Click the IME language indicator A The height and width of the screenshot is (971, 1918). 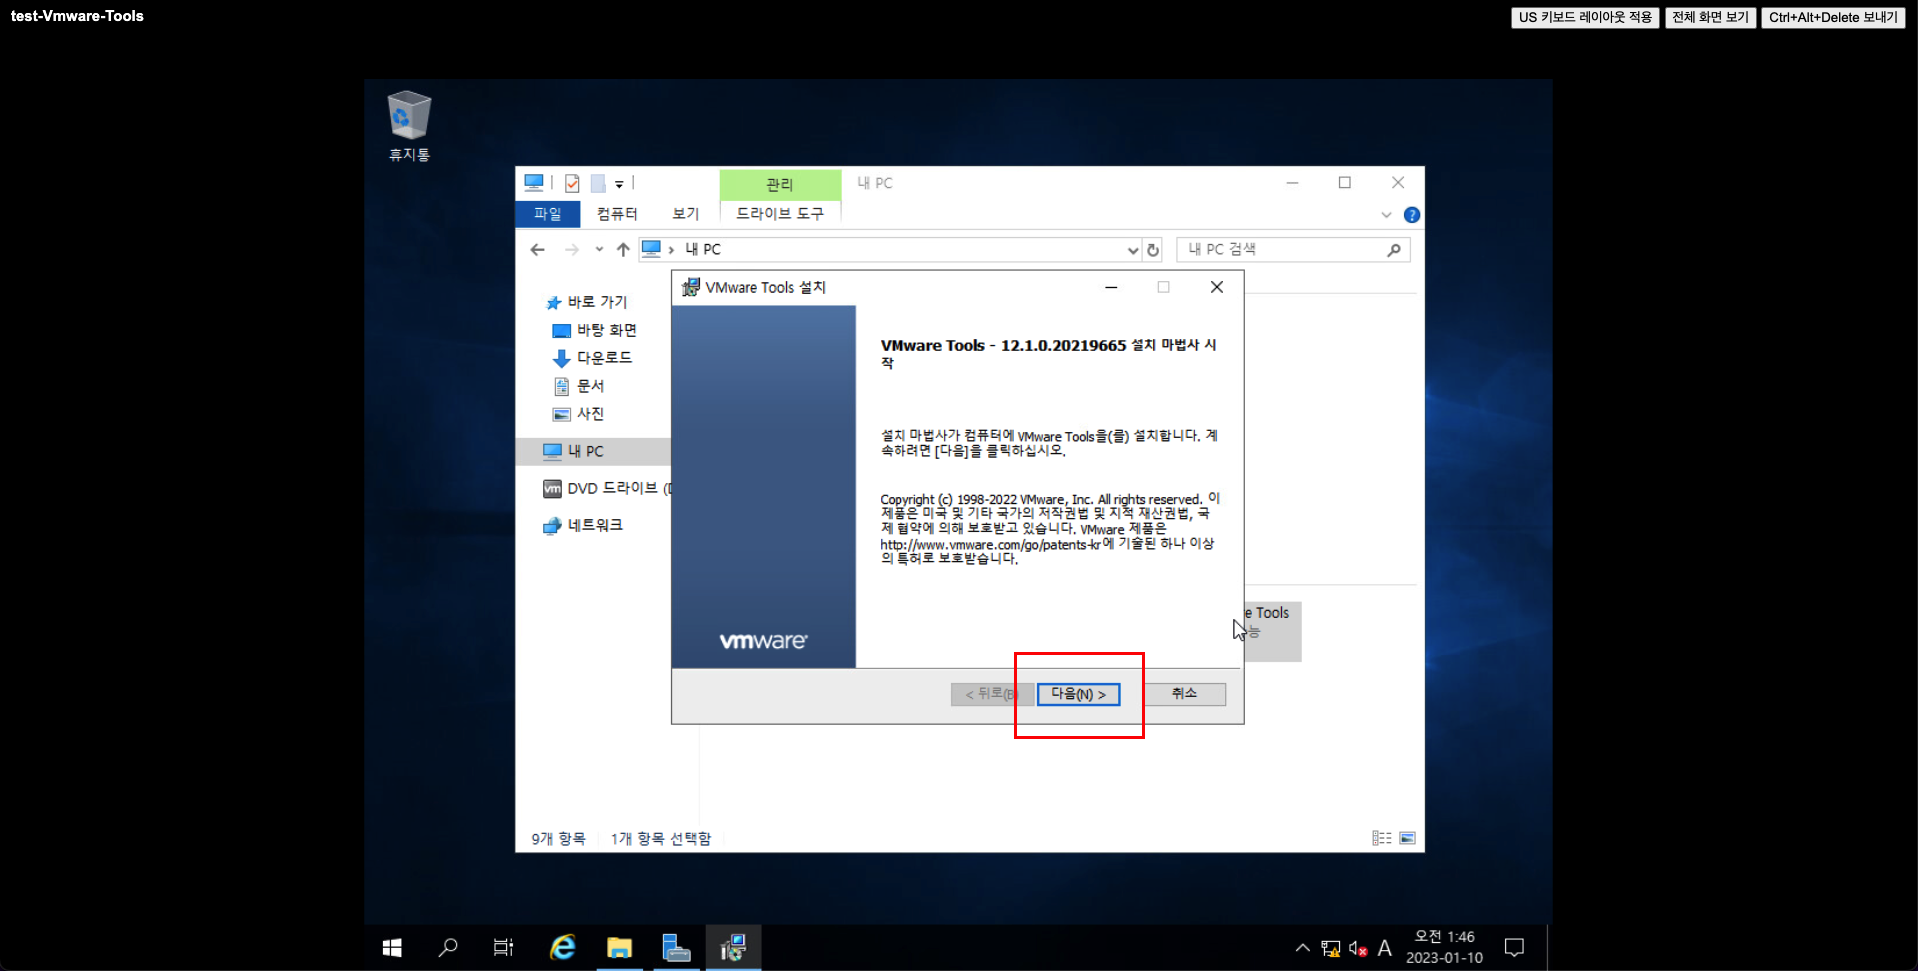tap(1385, 948)
